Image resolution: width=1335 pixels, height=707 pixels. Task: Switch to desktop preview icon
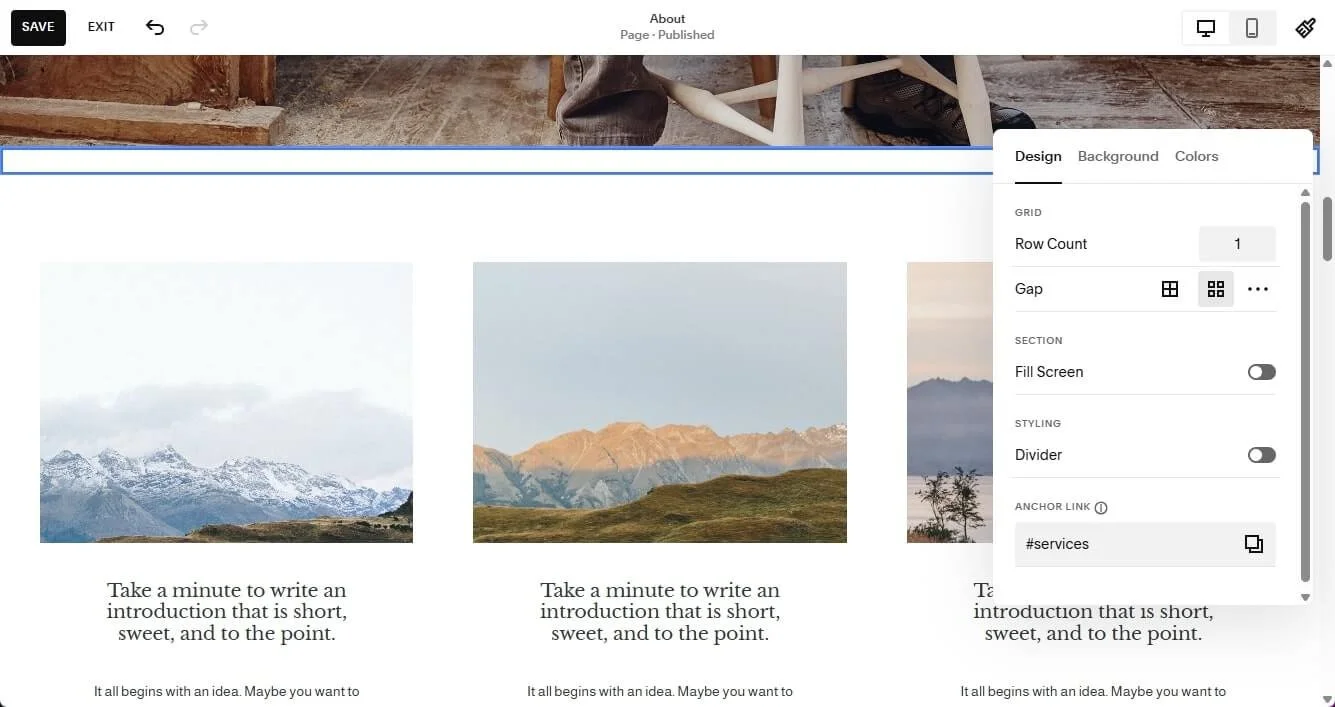point(1205,27)
